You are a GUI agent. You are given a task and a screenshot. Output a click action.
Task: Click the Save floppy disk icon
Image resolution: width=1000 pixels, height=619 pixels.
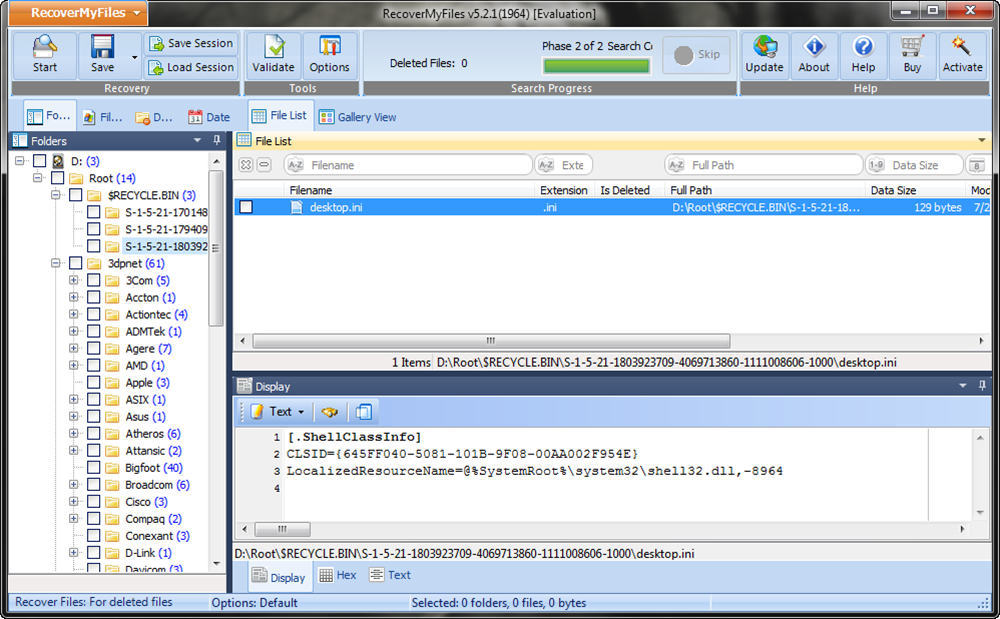coord(102,48)
